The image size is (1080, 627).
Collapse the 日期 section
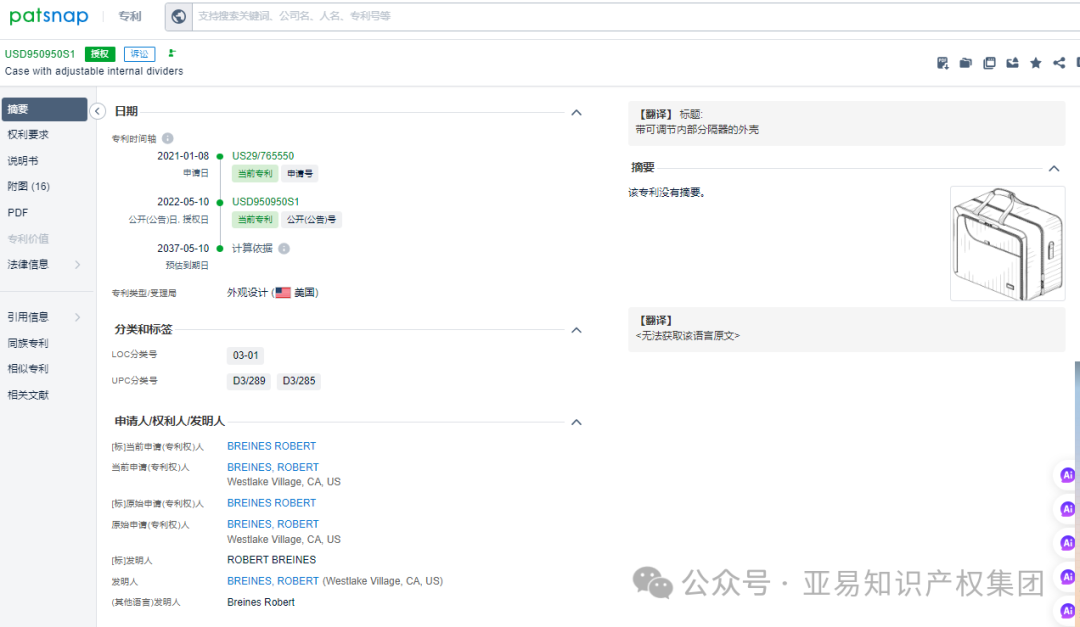576,112
